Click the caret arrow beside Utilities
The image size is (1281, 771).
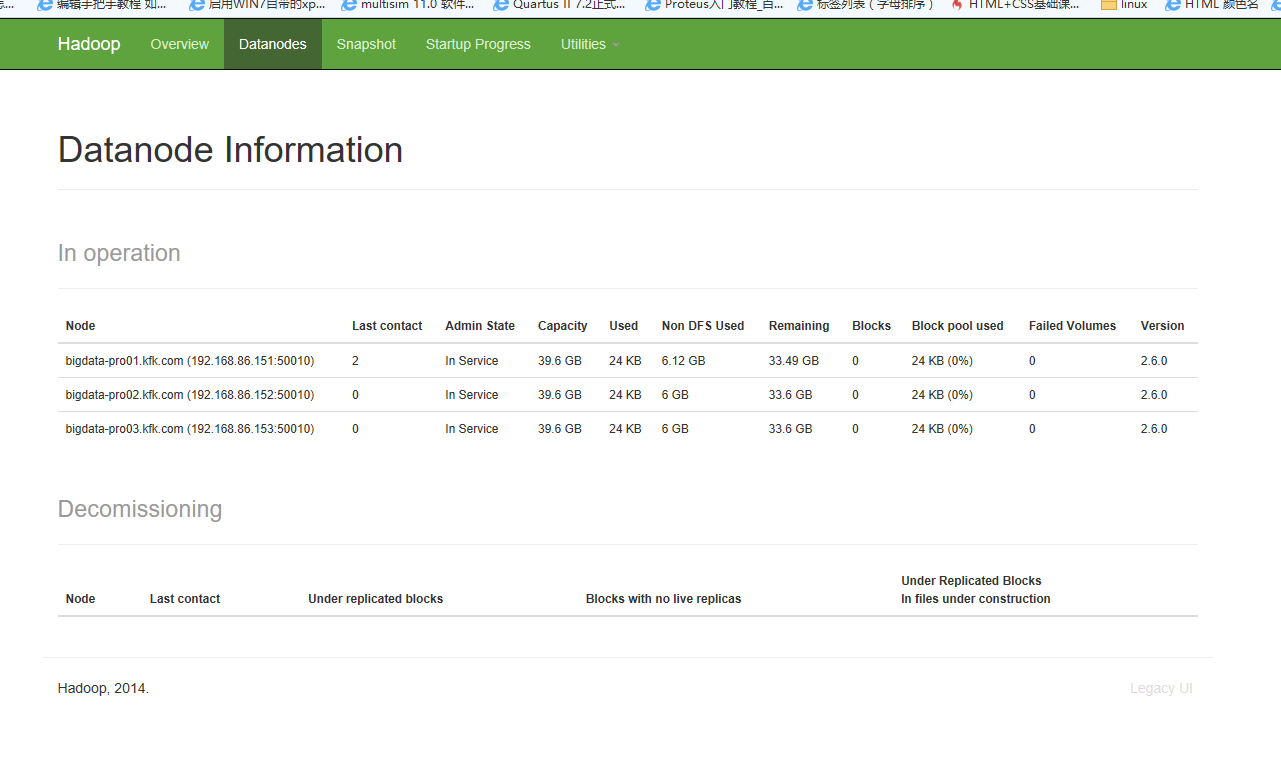pyautogui.click(x=616, y=45)
